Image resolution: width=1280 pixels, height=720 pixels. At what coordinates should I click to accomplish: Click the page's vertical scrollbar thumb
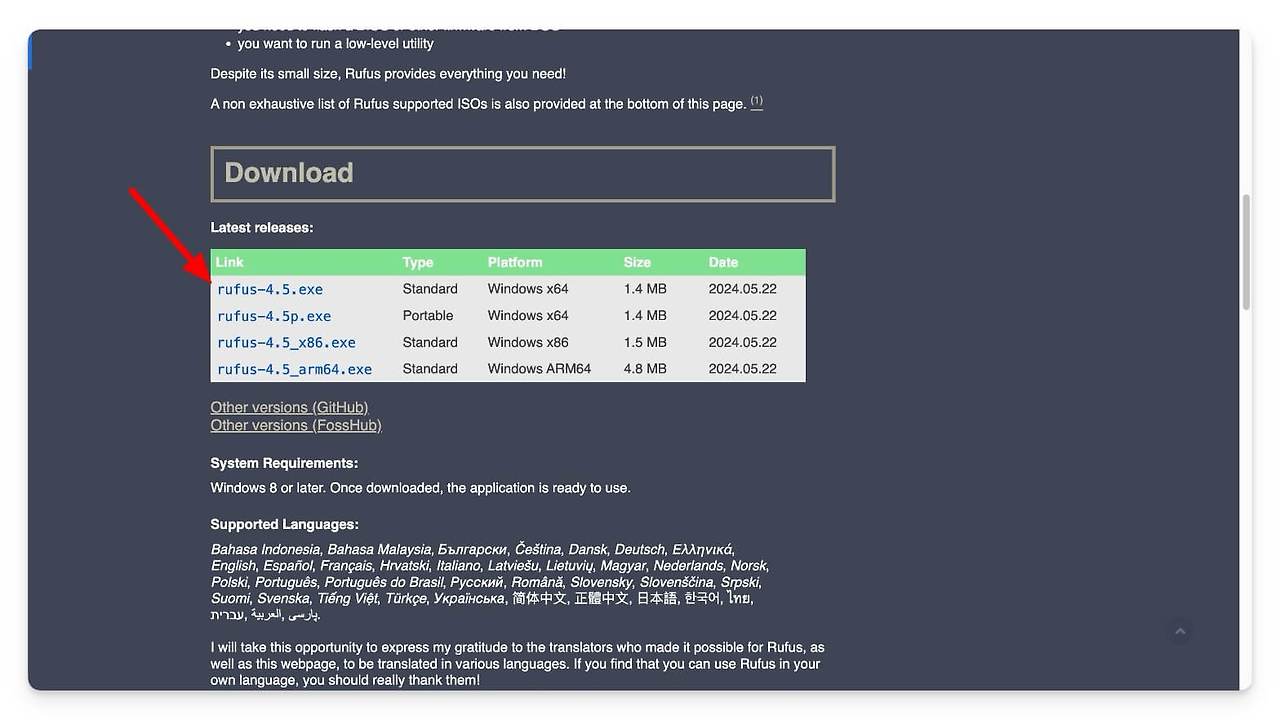pyautogui.click(x=1246, y=252)
